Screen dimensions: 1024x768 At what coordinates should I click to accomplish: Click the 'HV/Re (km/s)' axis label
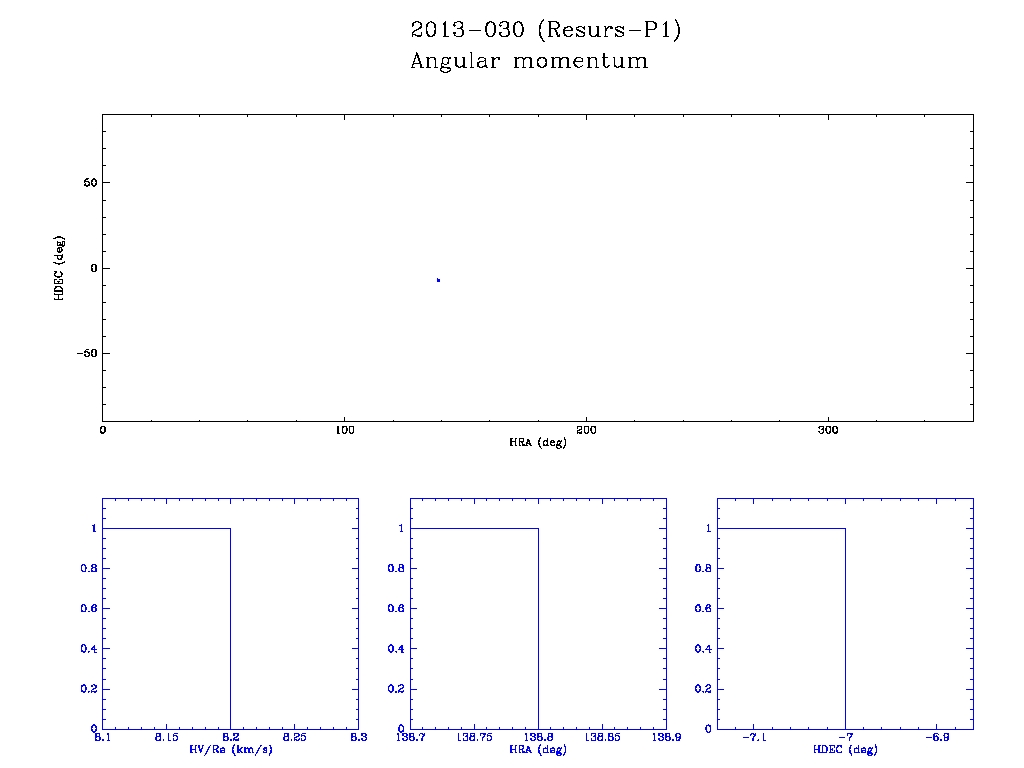point(230,749)
